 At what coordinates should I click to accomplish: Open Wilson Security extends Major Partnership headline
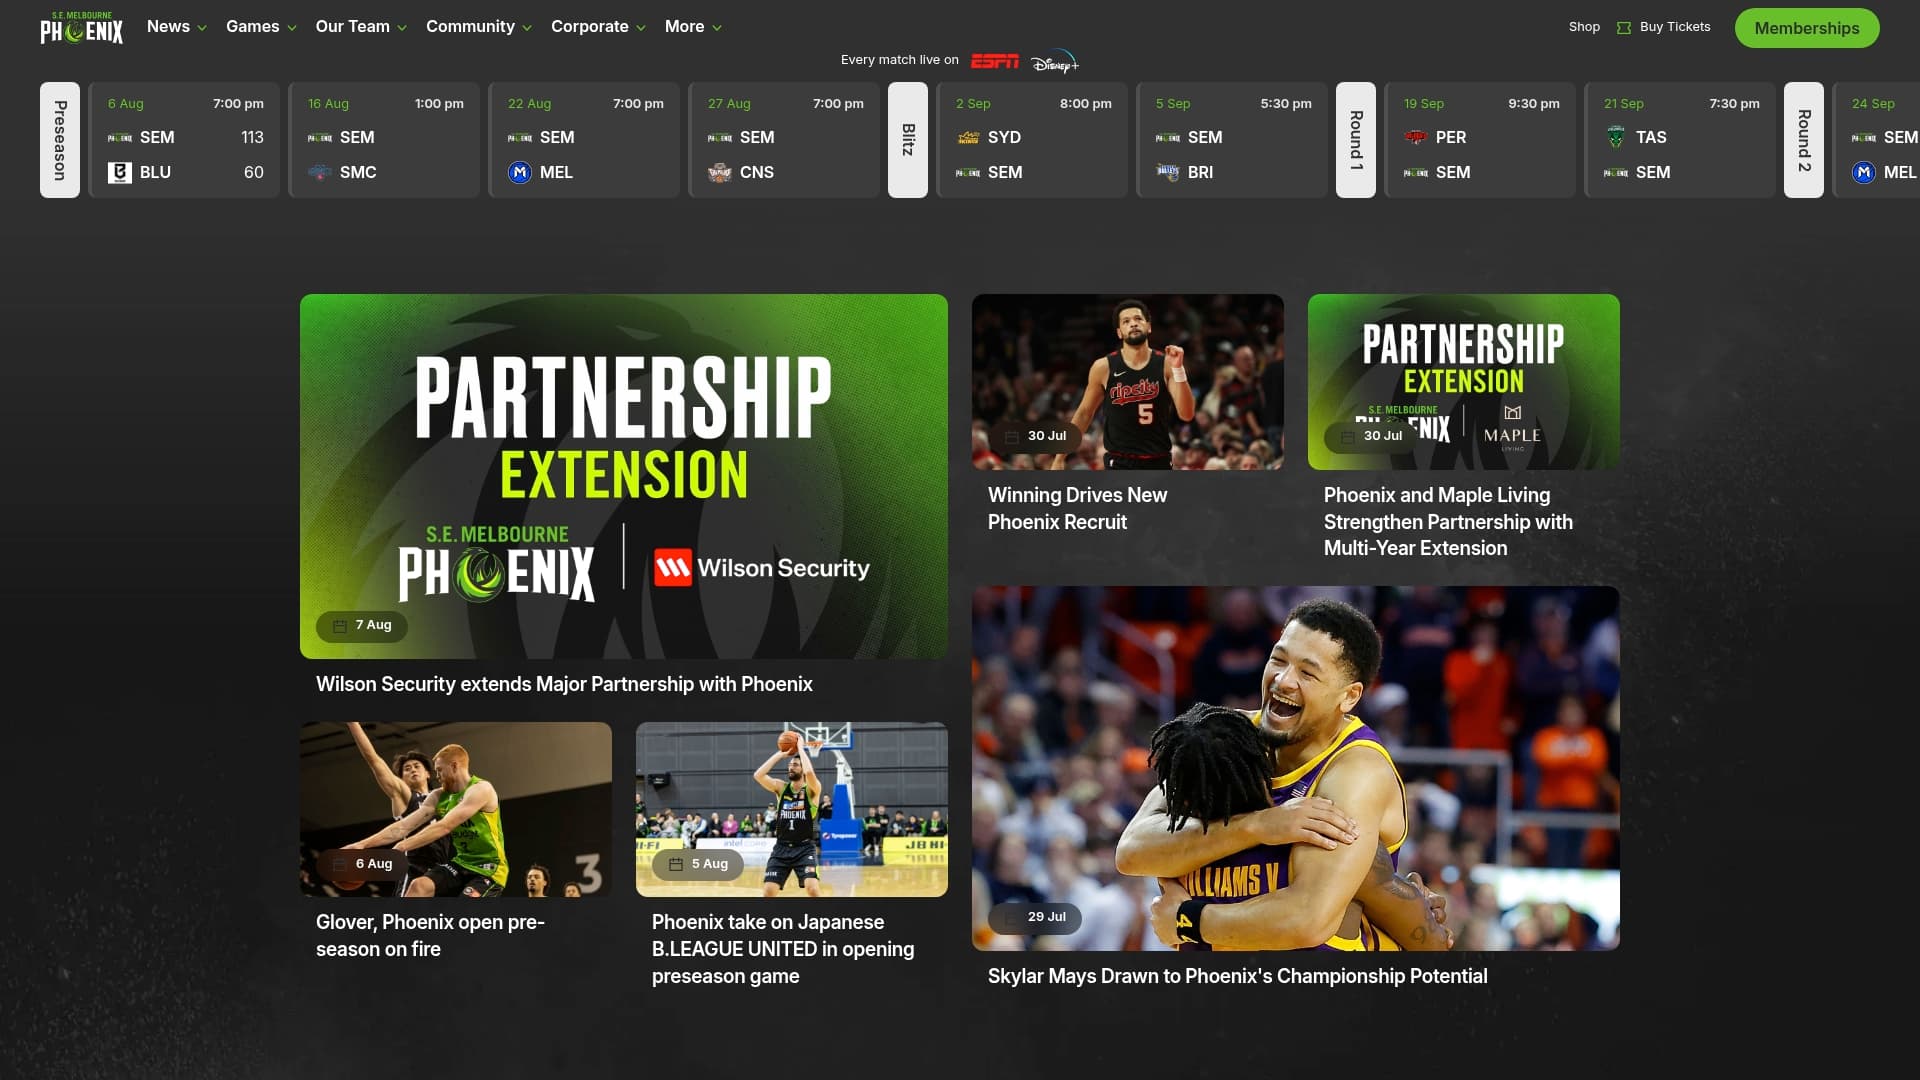pyautogui.click(x=564, y=685)
